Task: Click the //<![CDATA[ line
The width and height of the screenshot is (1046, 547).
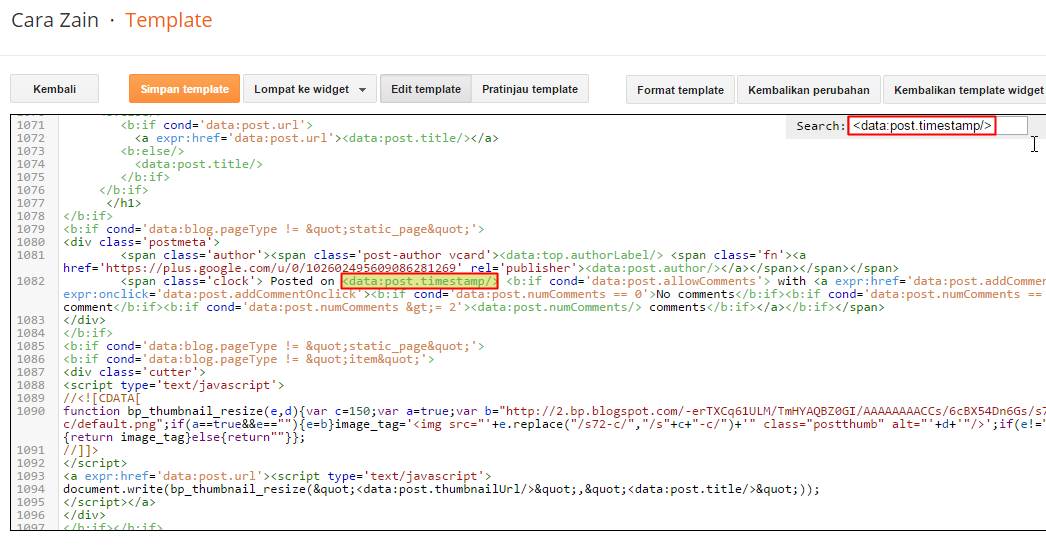Action: (102, 398)
